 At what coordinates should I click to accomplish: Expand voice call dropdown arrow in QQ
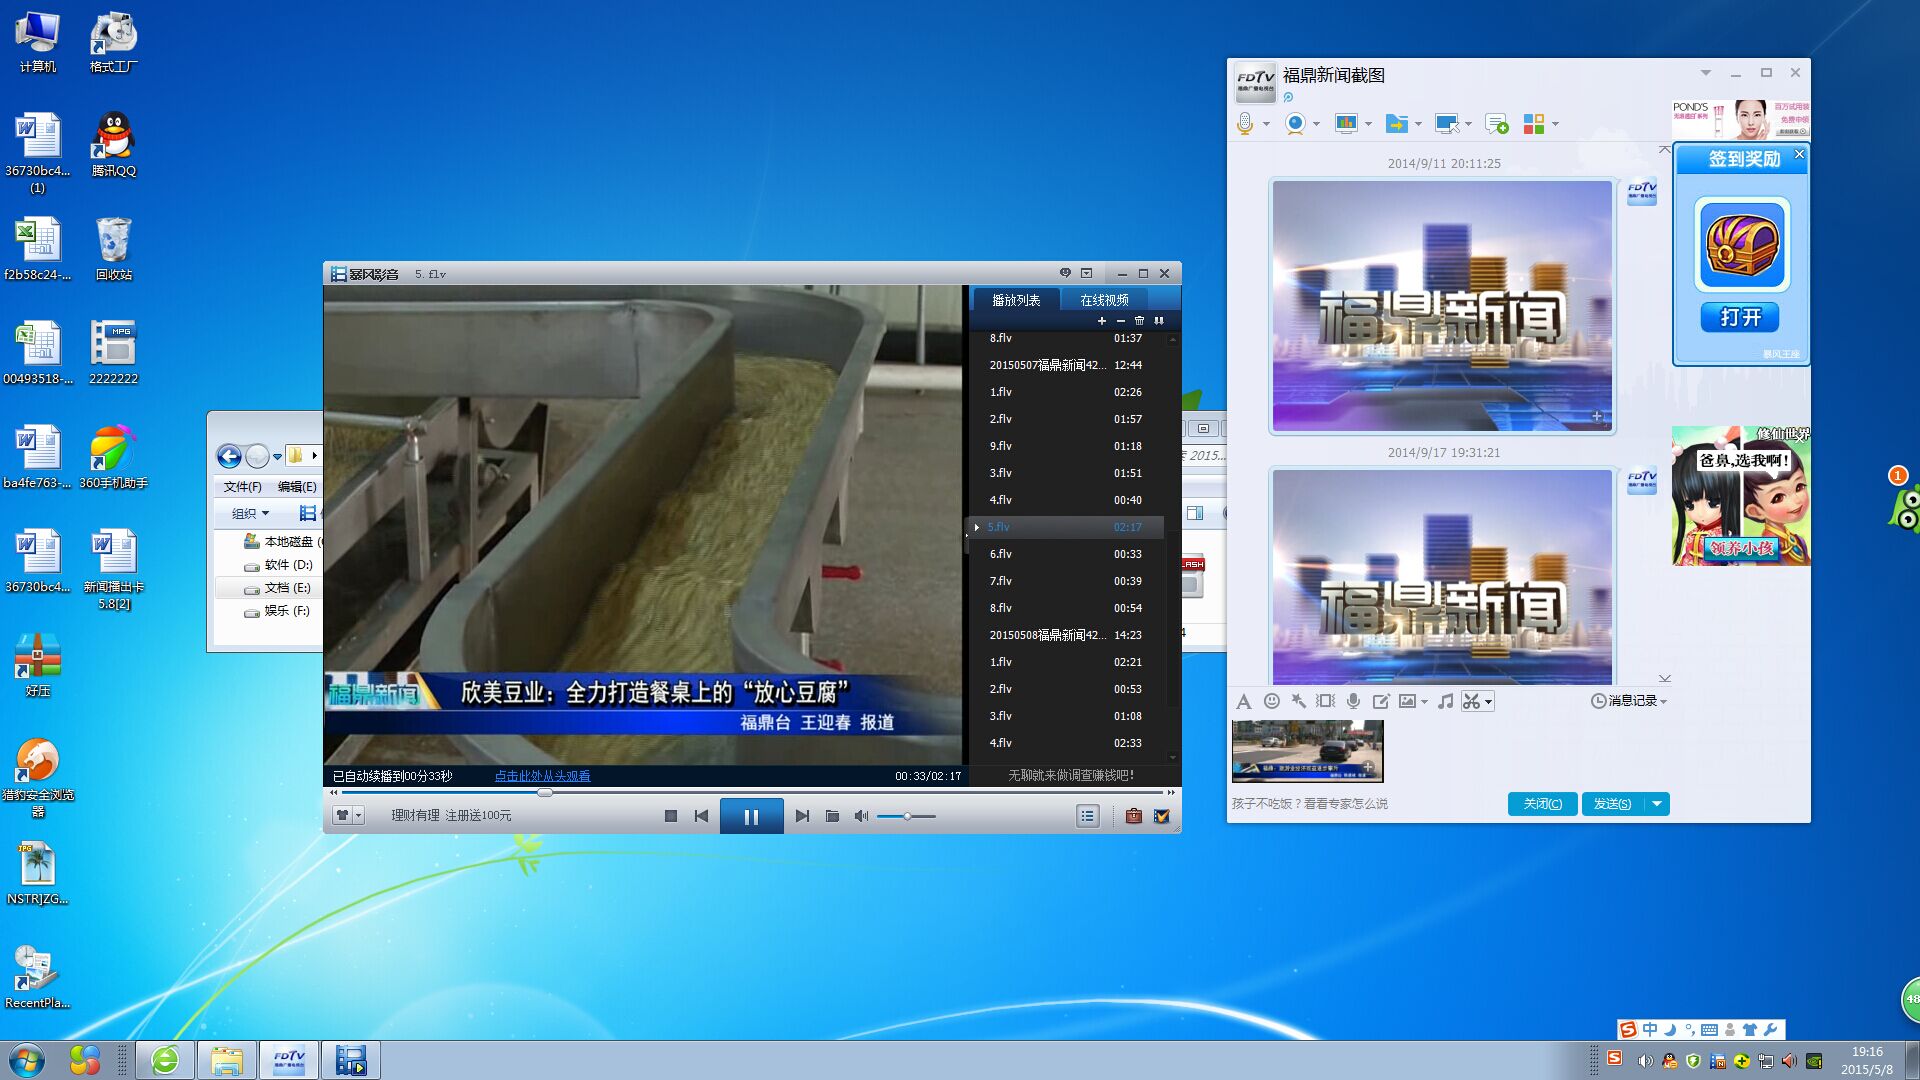click(1266, 124)
